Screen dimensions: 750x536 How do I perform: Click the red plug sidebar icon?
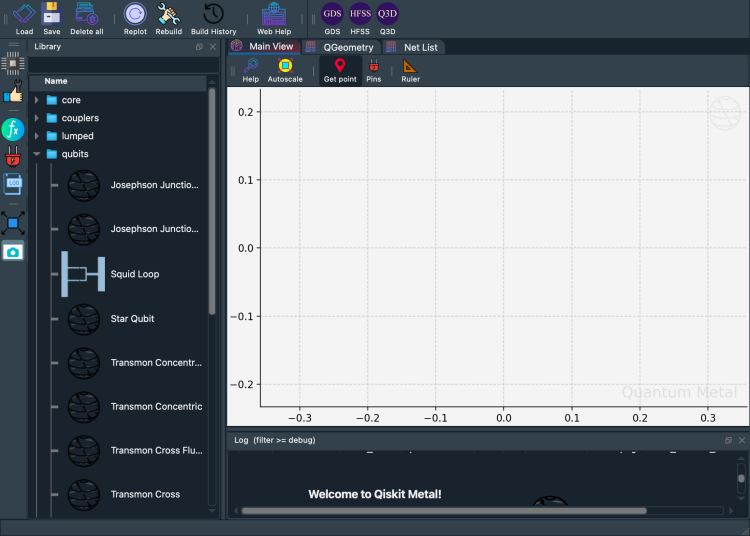point(13,156)
